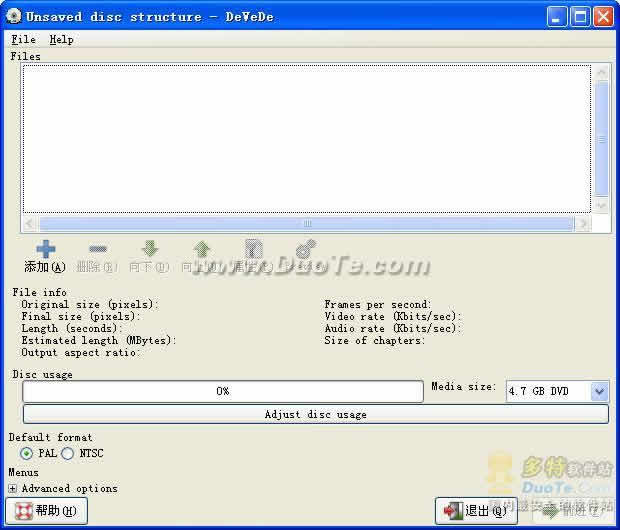
Task: Click the preview film-reel icon
Action: coord(306,249)
